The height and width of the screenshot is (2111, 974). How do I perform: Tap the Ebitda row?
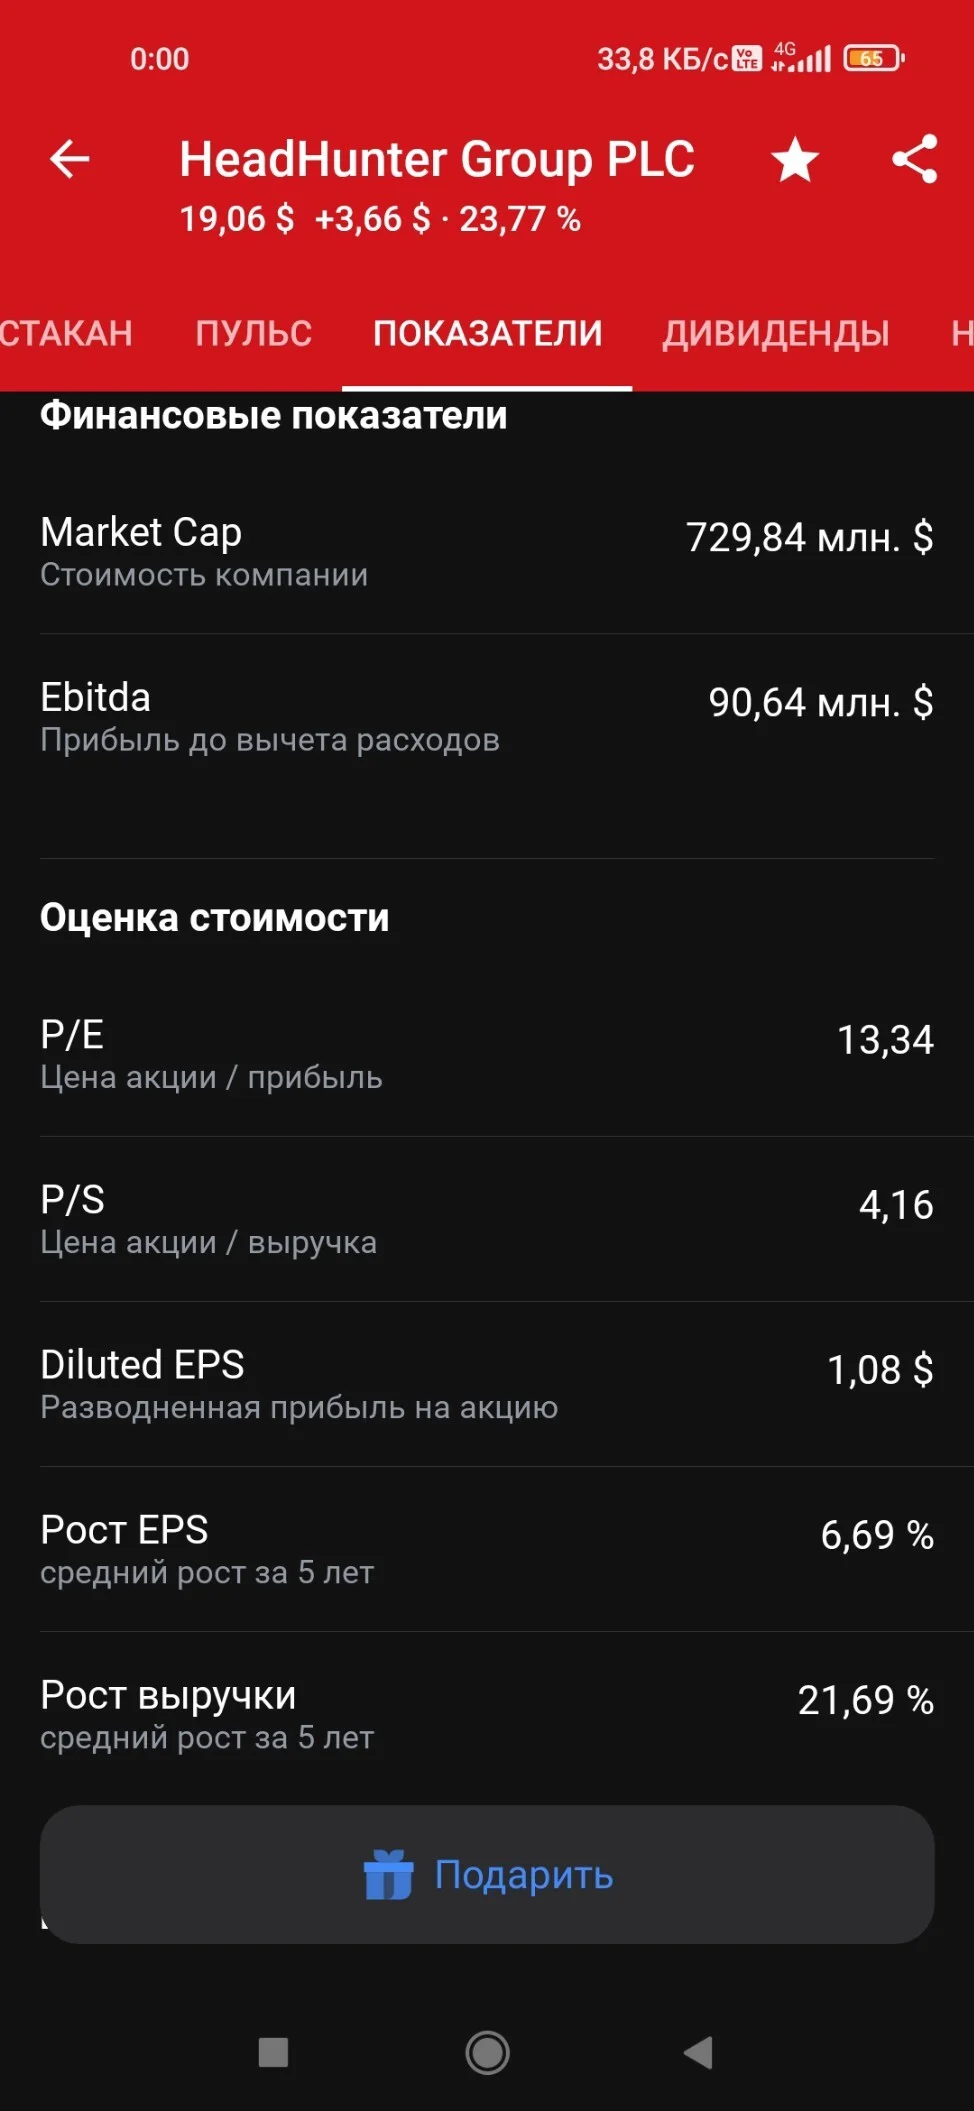pyautogui.click(x=487, y=716)
